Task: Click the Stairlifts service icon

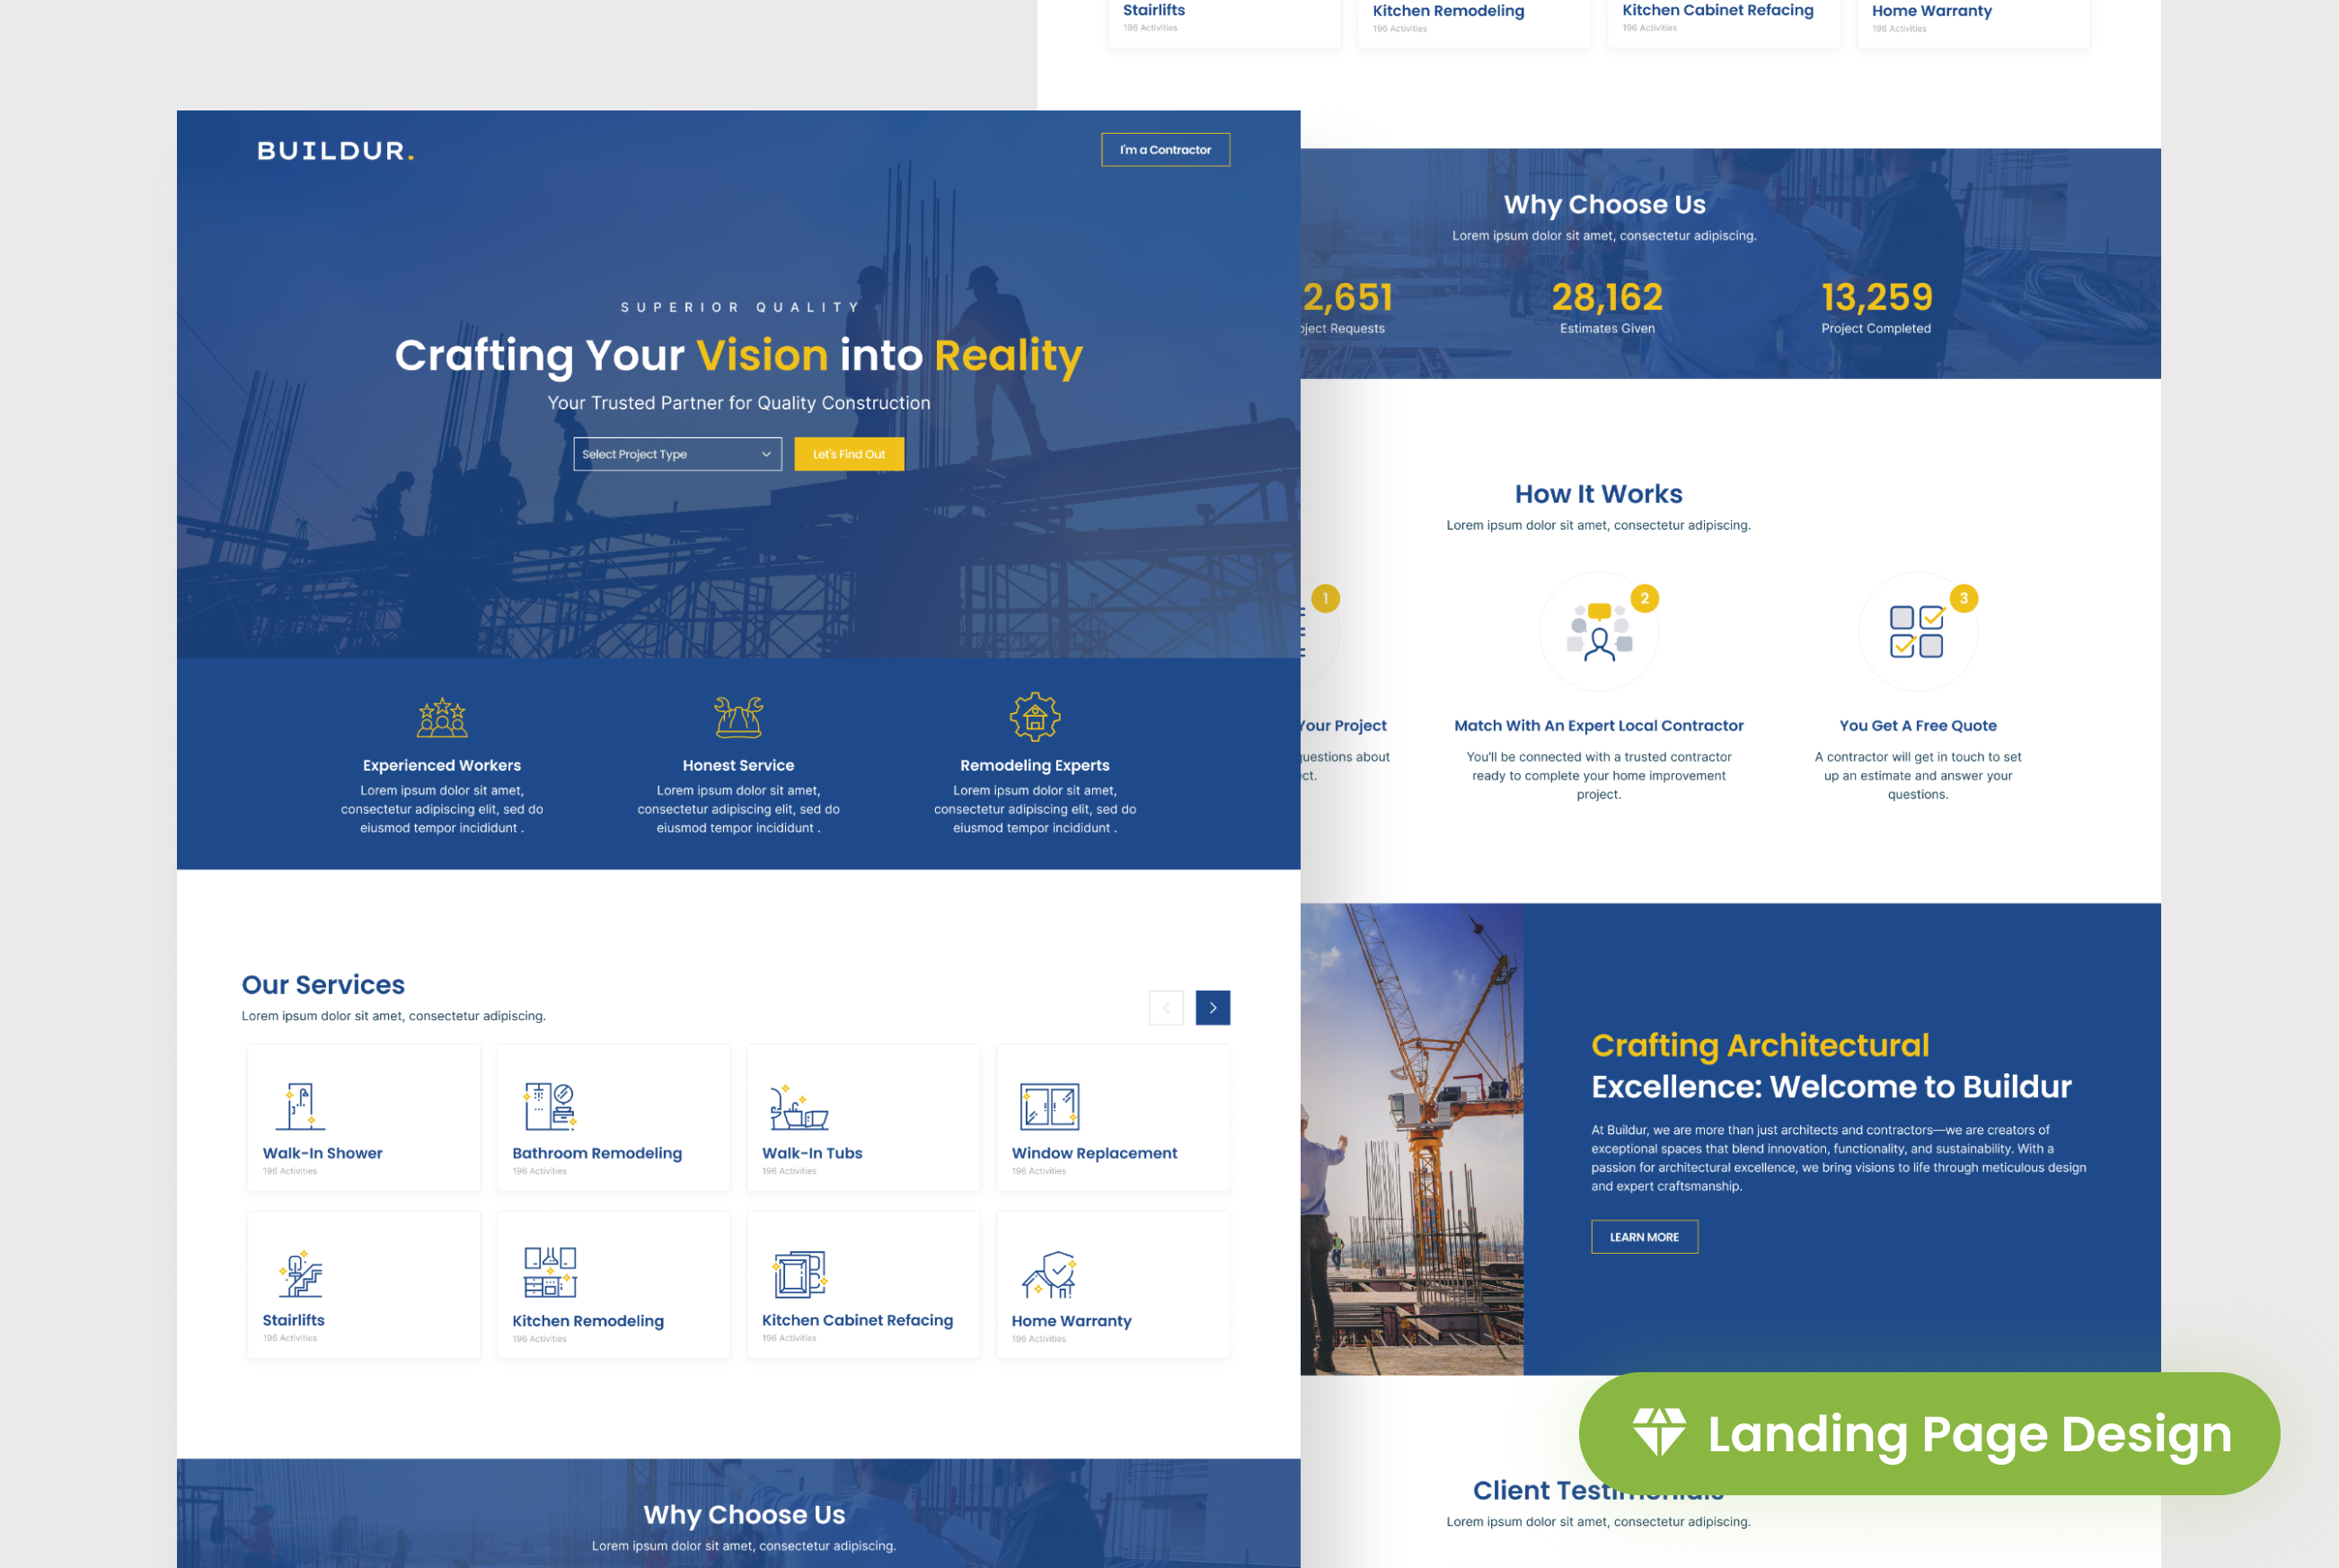Action: tap(301, 1274)
